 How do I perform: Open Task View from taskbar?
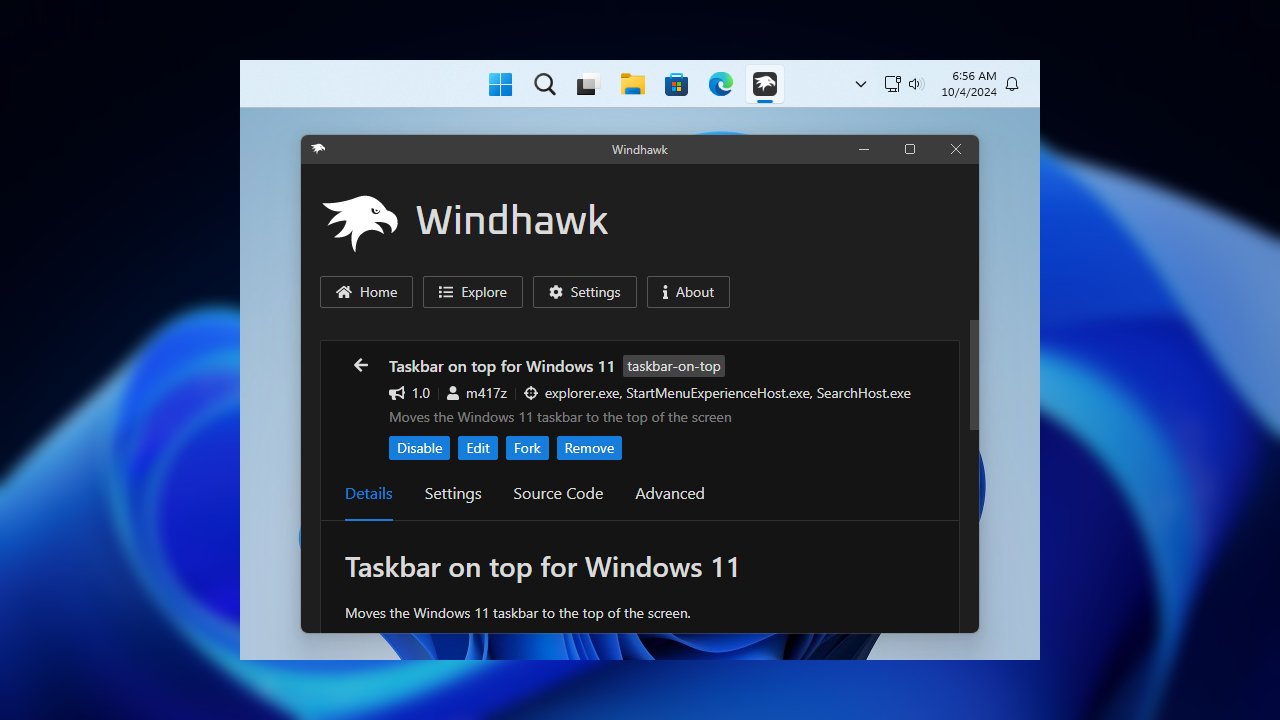tap(588, 85)
